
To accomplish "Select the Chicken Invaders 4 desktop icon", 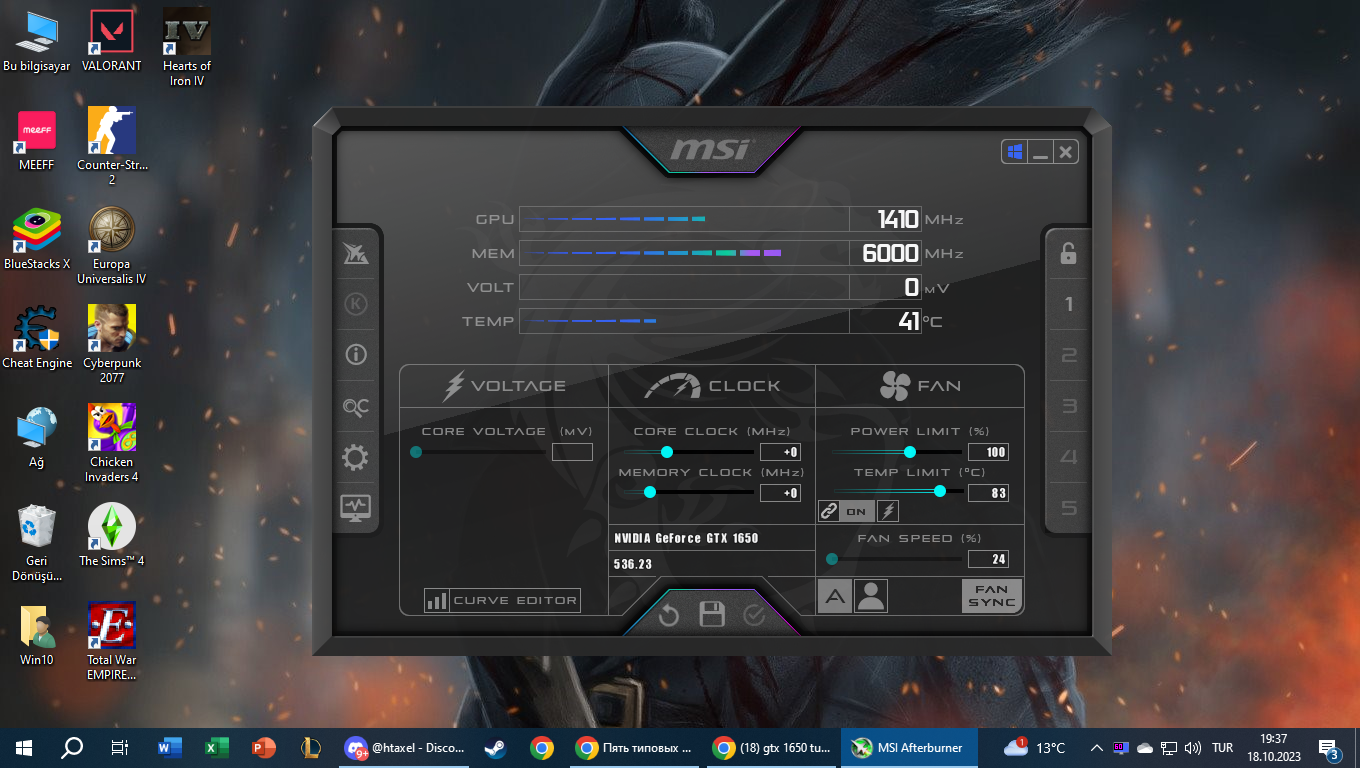I will pos(112,443).
